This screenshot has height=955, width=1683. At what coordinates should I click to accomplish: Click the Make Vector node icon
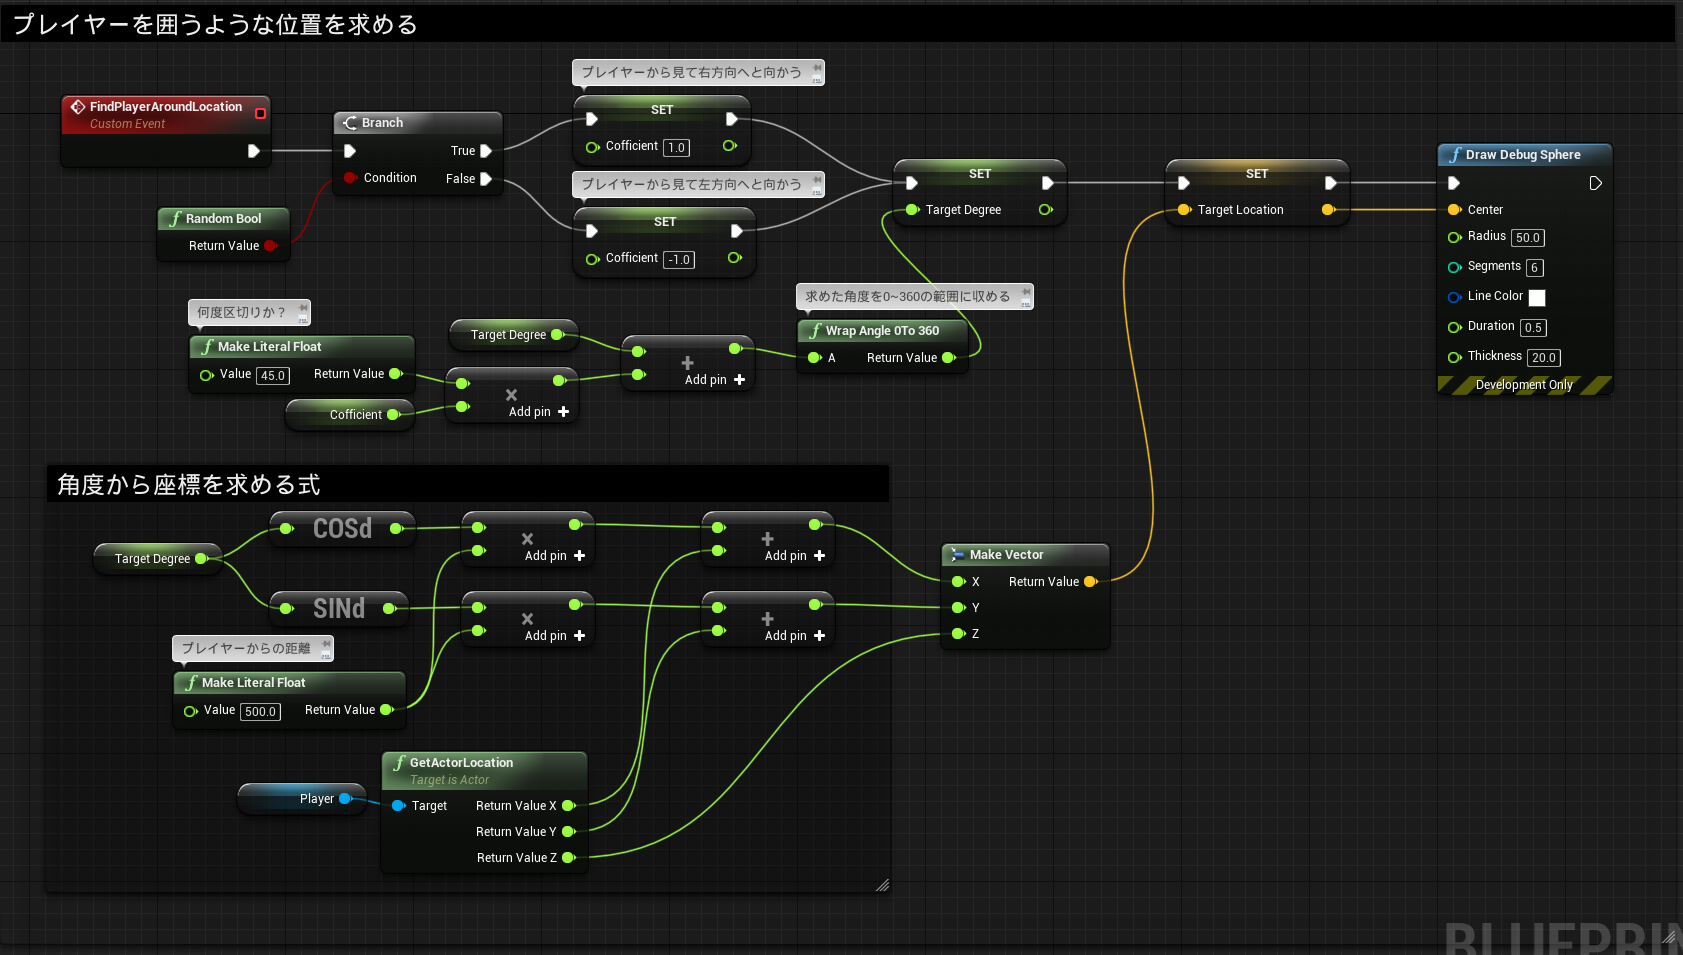click(958, 554)
